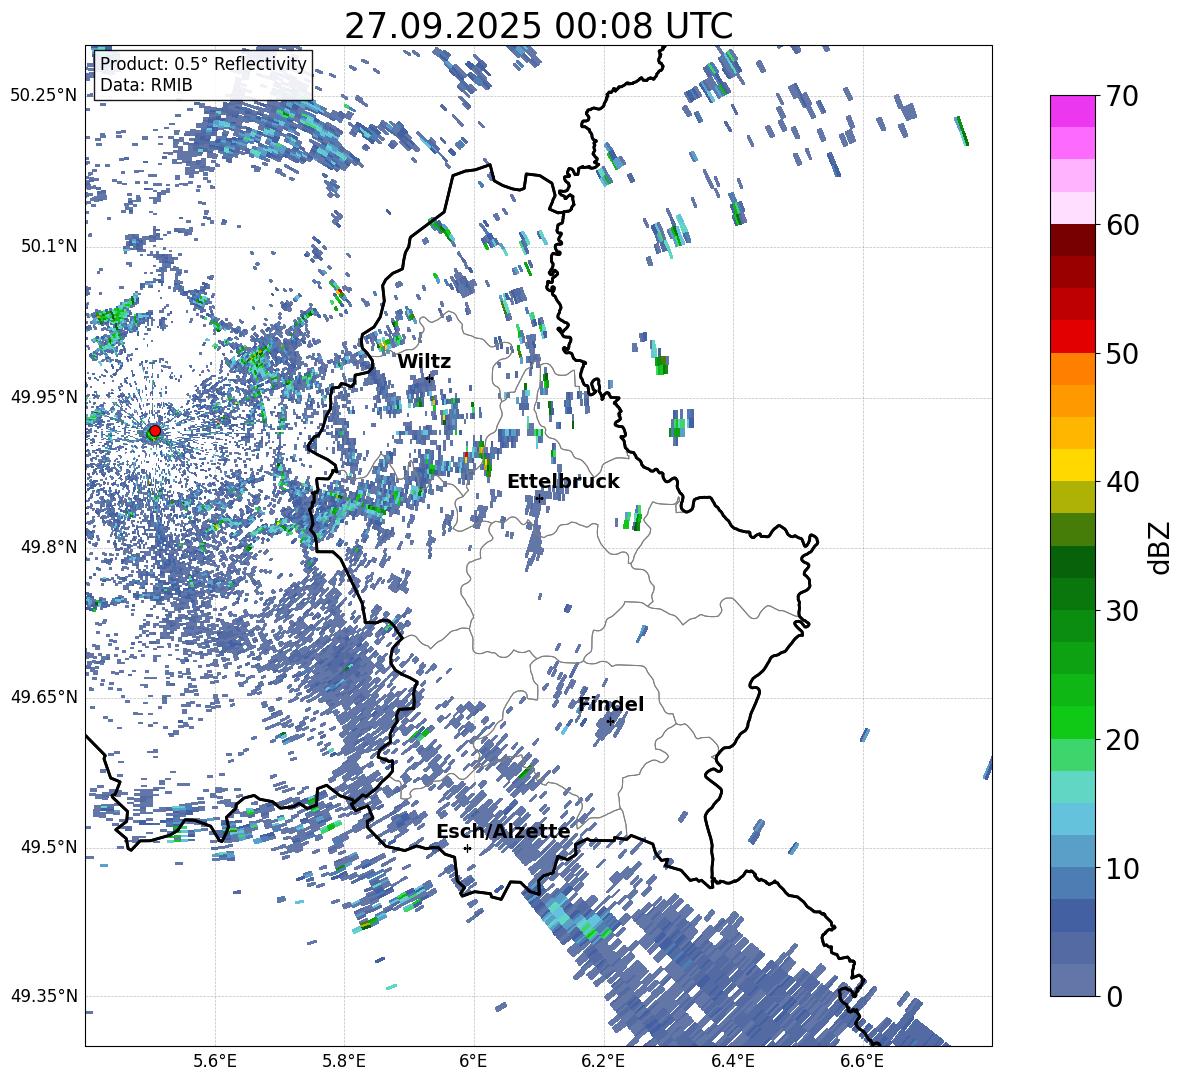Click the 70 dBZ colorbar label
1184x1081 pixels.
pyautogui.click(x=1122, y=96)
